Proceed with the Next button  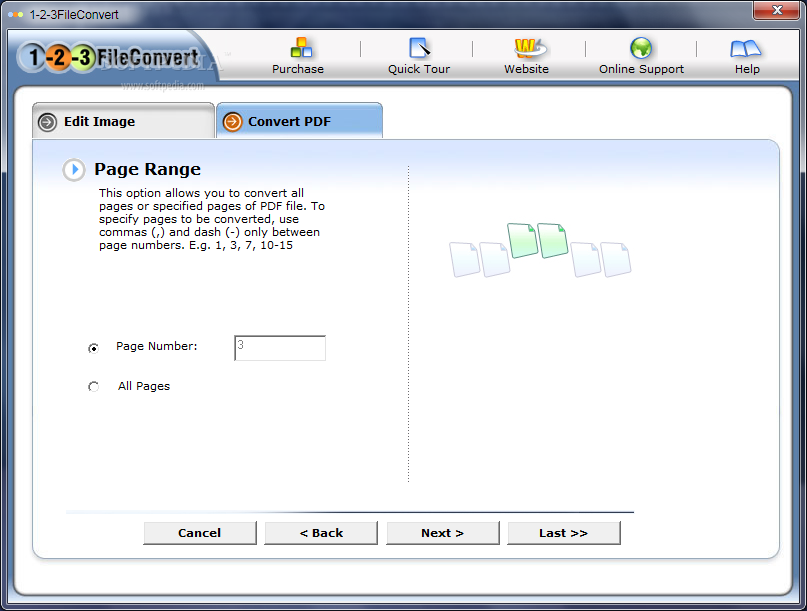443,533
